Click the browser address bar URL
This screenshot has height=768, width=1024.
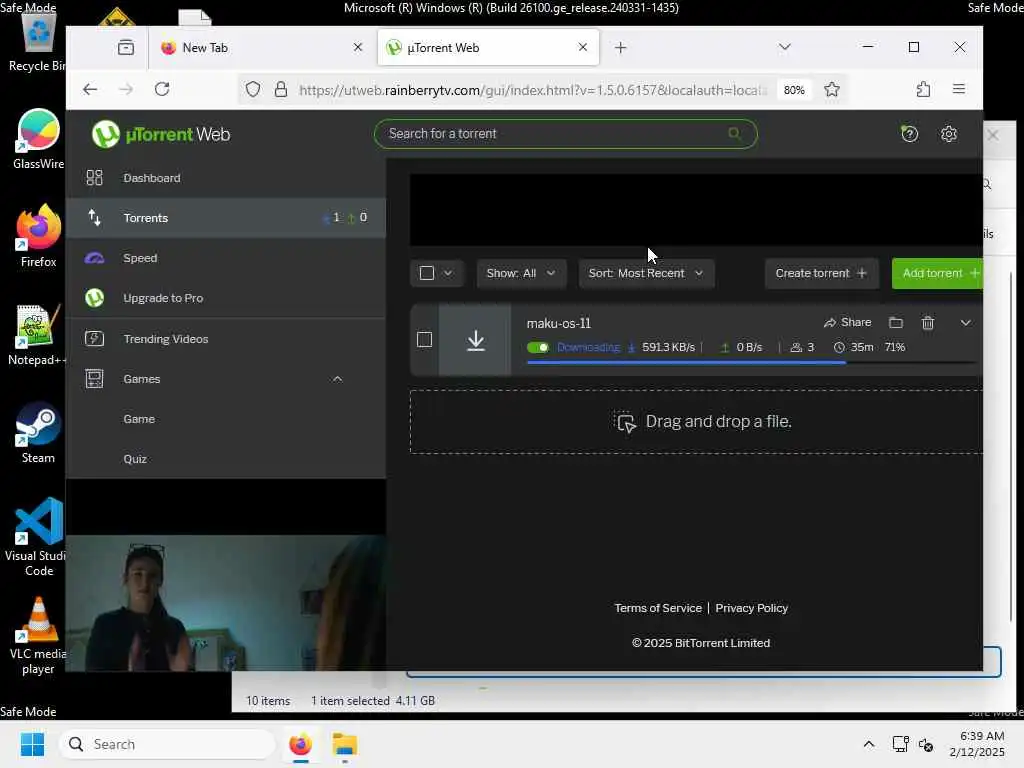[x=532, y=90]
